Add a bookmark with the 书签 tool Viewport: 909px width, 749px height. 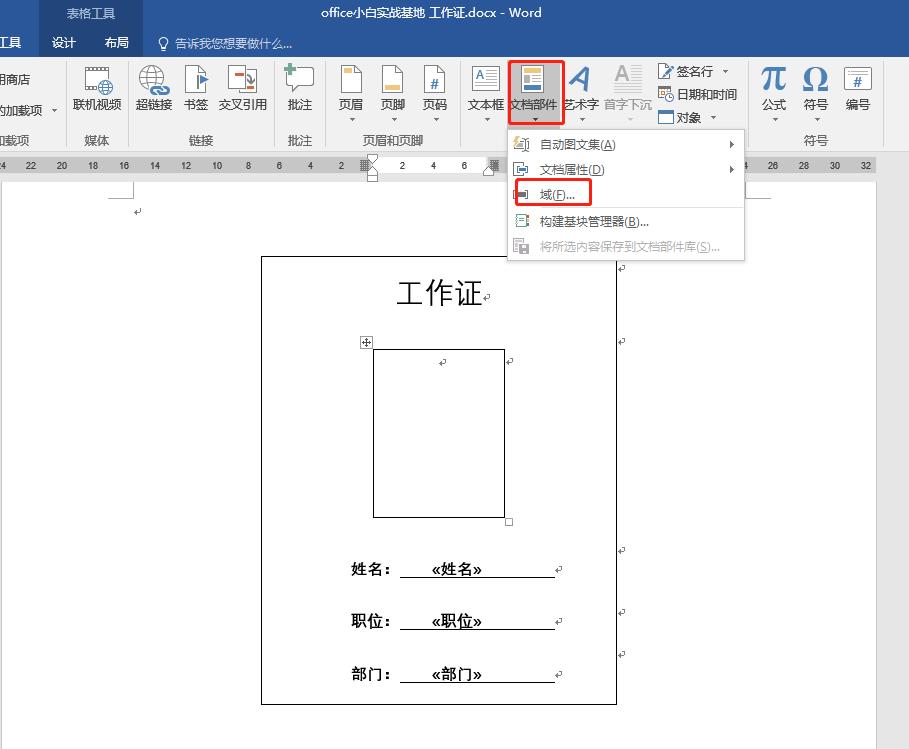tap(196, 90)
